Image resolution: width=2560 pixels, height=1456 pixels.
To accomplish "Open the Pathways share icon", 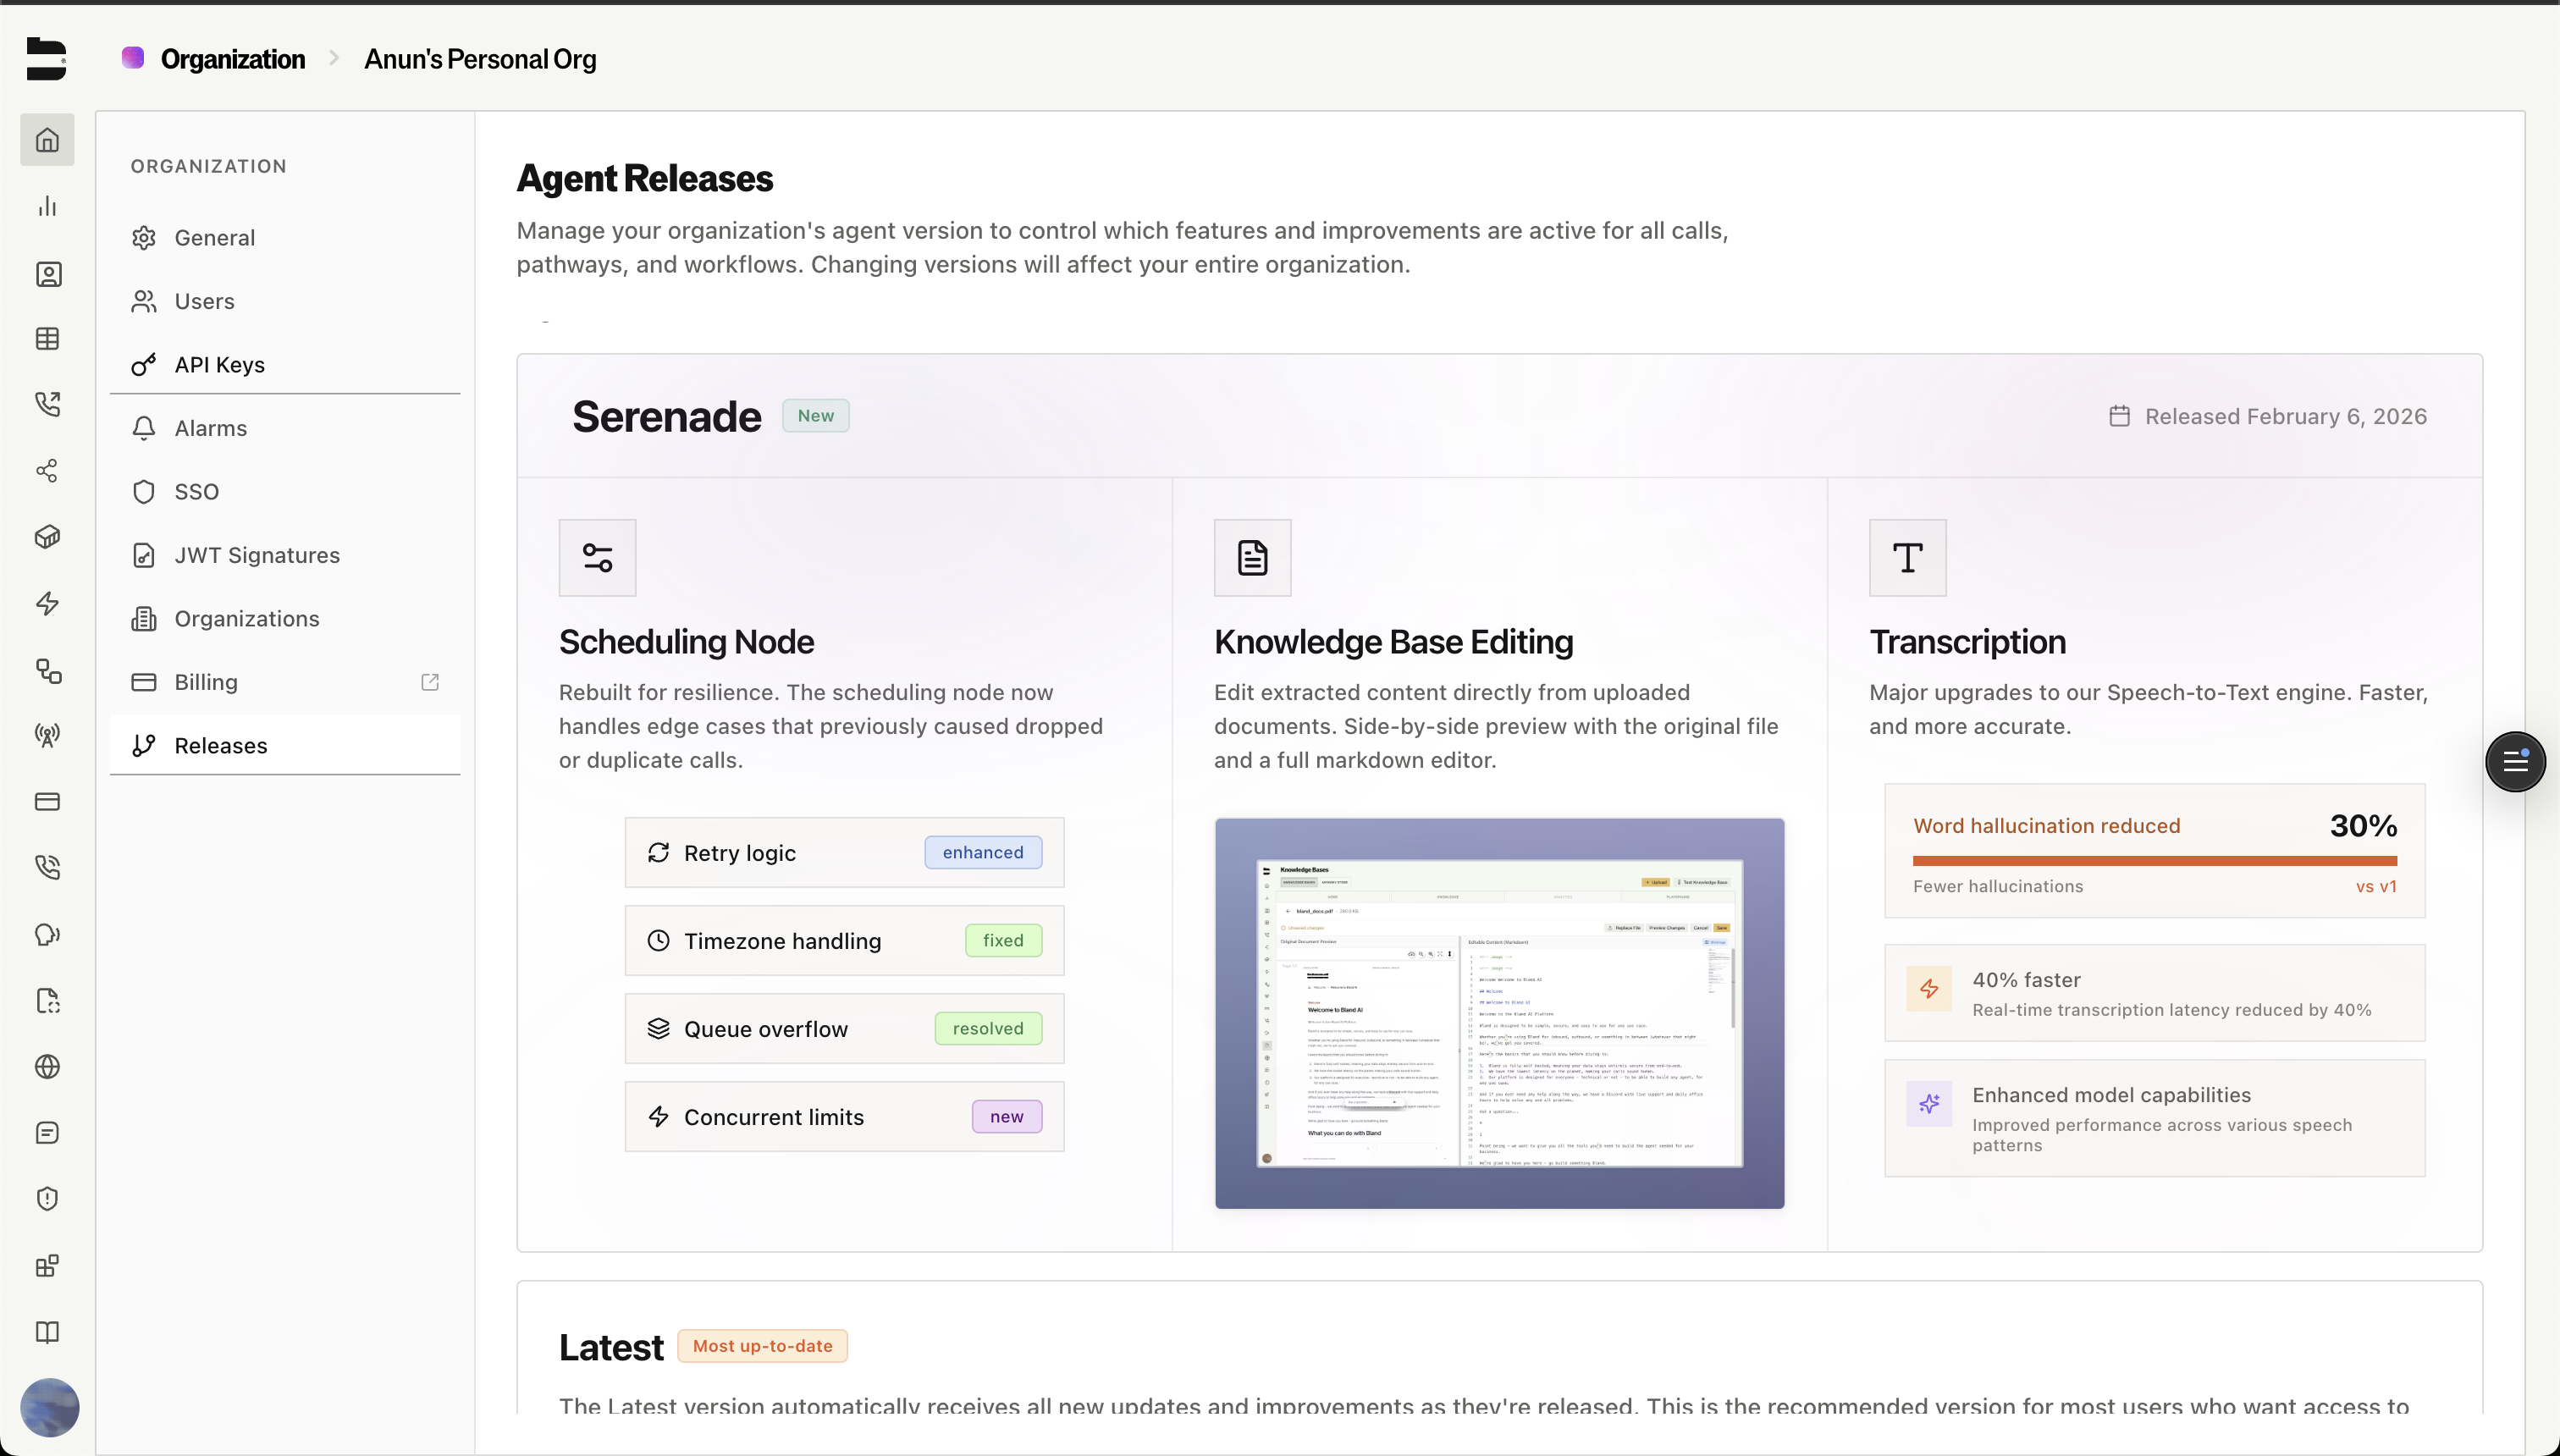I will click(x=47, y=470).
